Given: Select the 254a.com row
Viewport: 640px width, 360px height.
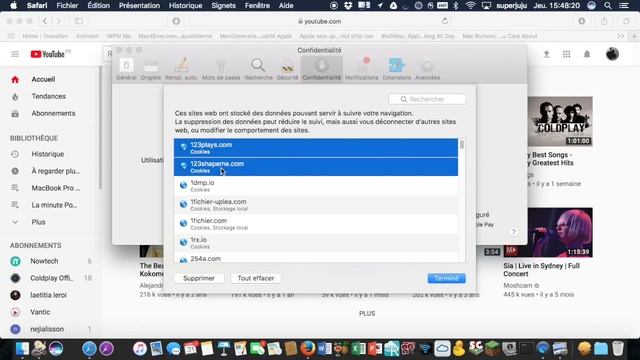Looking at the screenshot, I should [316, 258].
